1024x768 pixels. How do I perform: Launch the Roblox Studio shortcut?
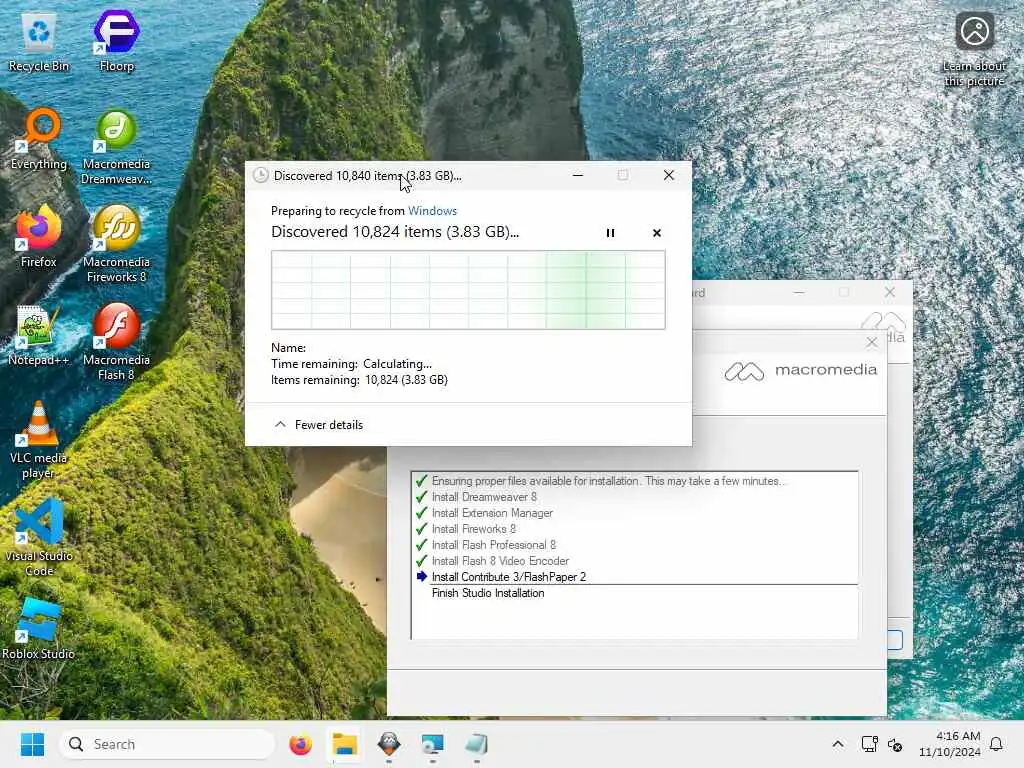click(39, 628)
